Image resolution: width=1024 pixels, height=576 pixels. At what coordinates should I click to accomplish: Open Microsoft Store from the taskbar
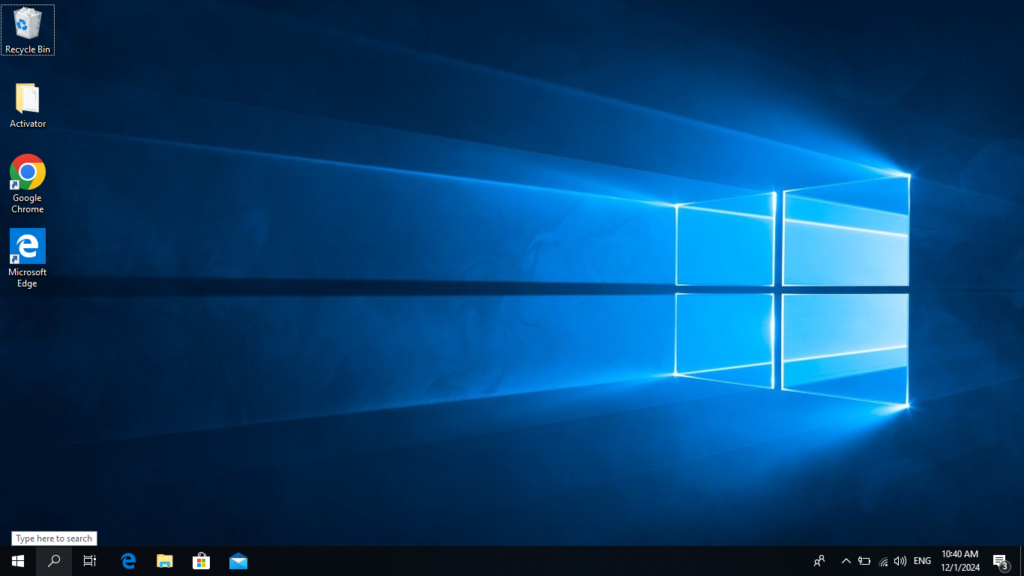pyautogui.click(x=201, y=561)
